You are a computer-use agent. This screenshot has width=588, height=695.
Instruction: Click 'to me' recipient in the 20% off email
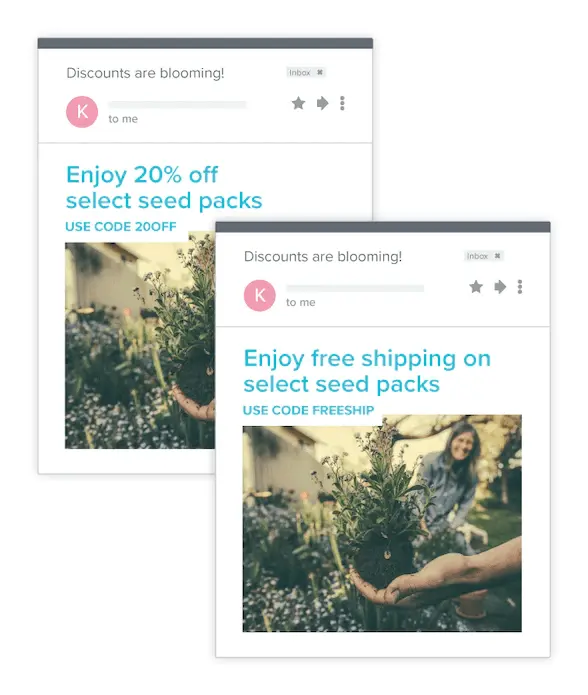[x=123, y=119]
